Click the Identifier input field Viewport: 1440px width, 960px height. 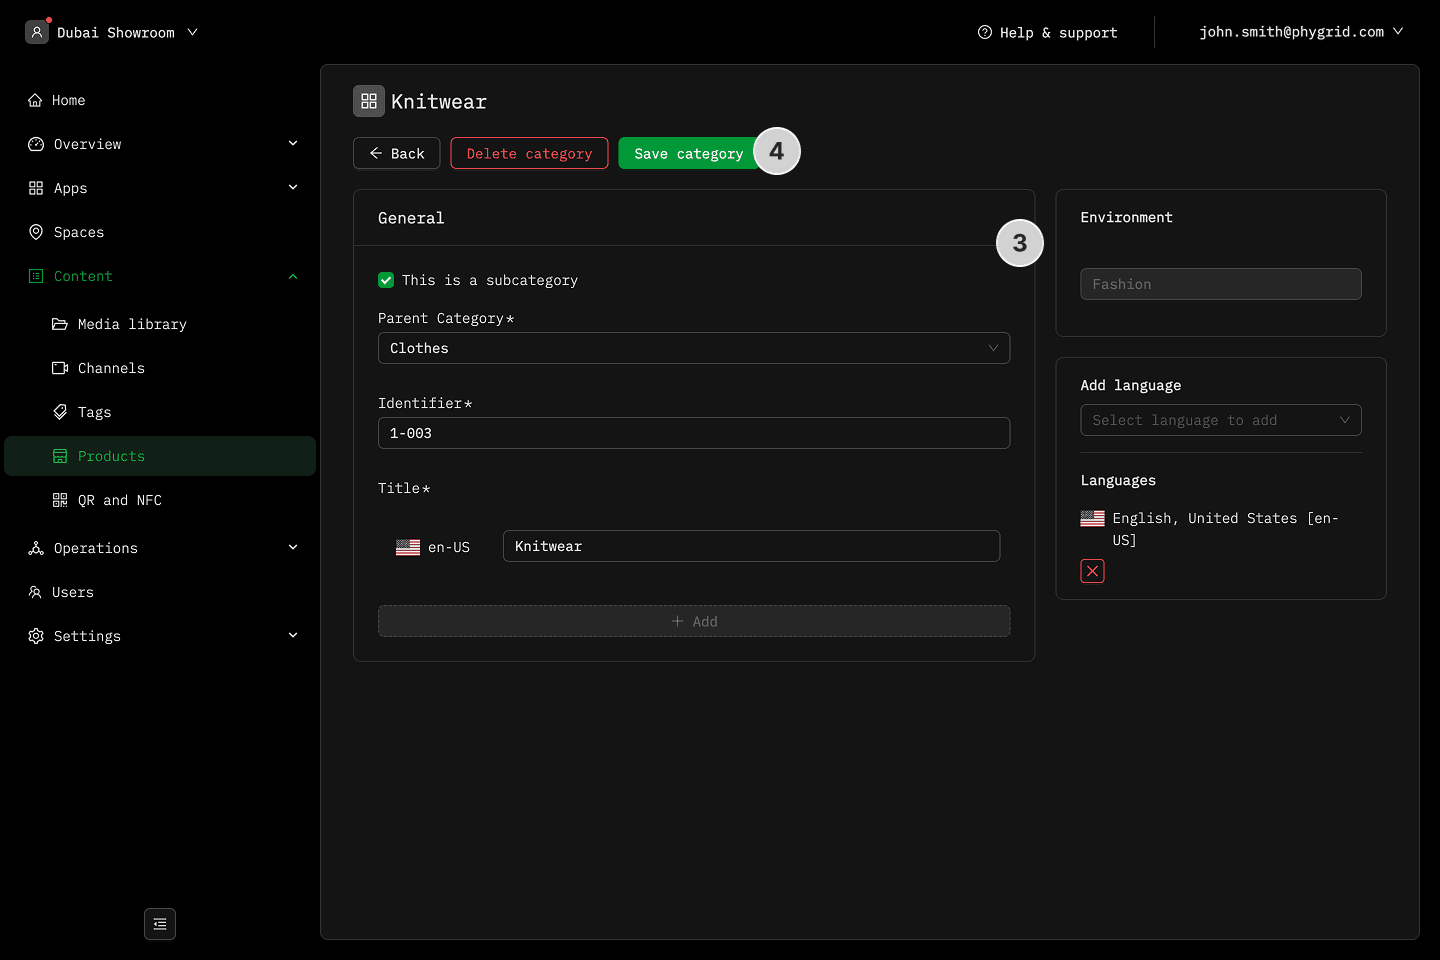pyautogui.click(x=693, y=433)
